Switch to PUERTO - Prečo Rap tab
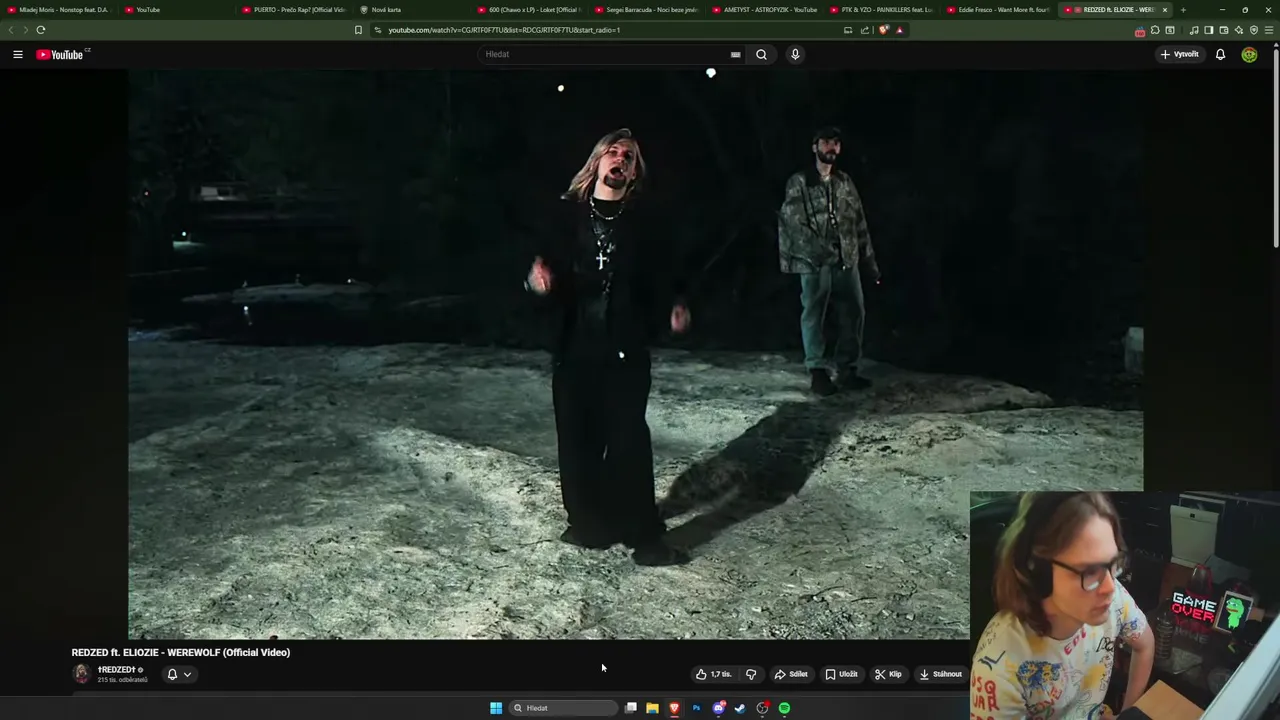 tap(293, 10)
